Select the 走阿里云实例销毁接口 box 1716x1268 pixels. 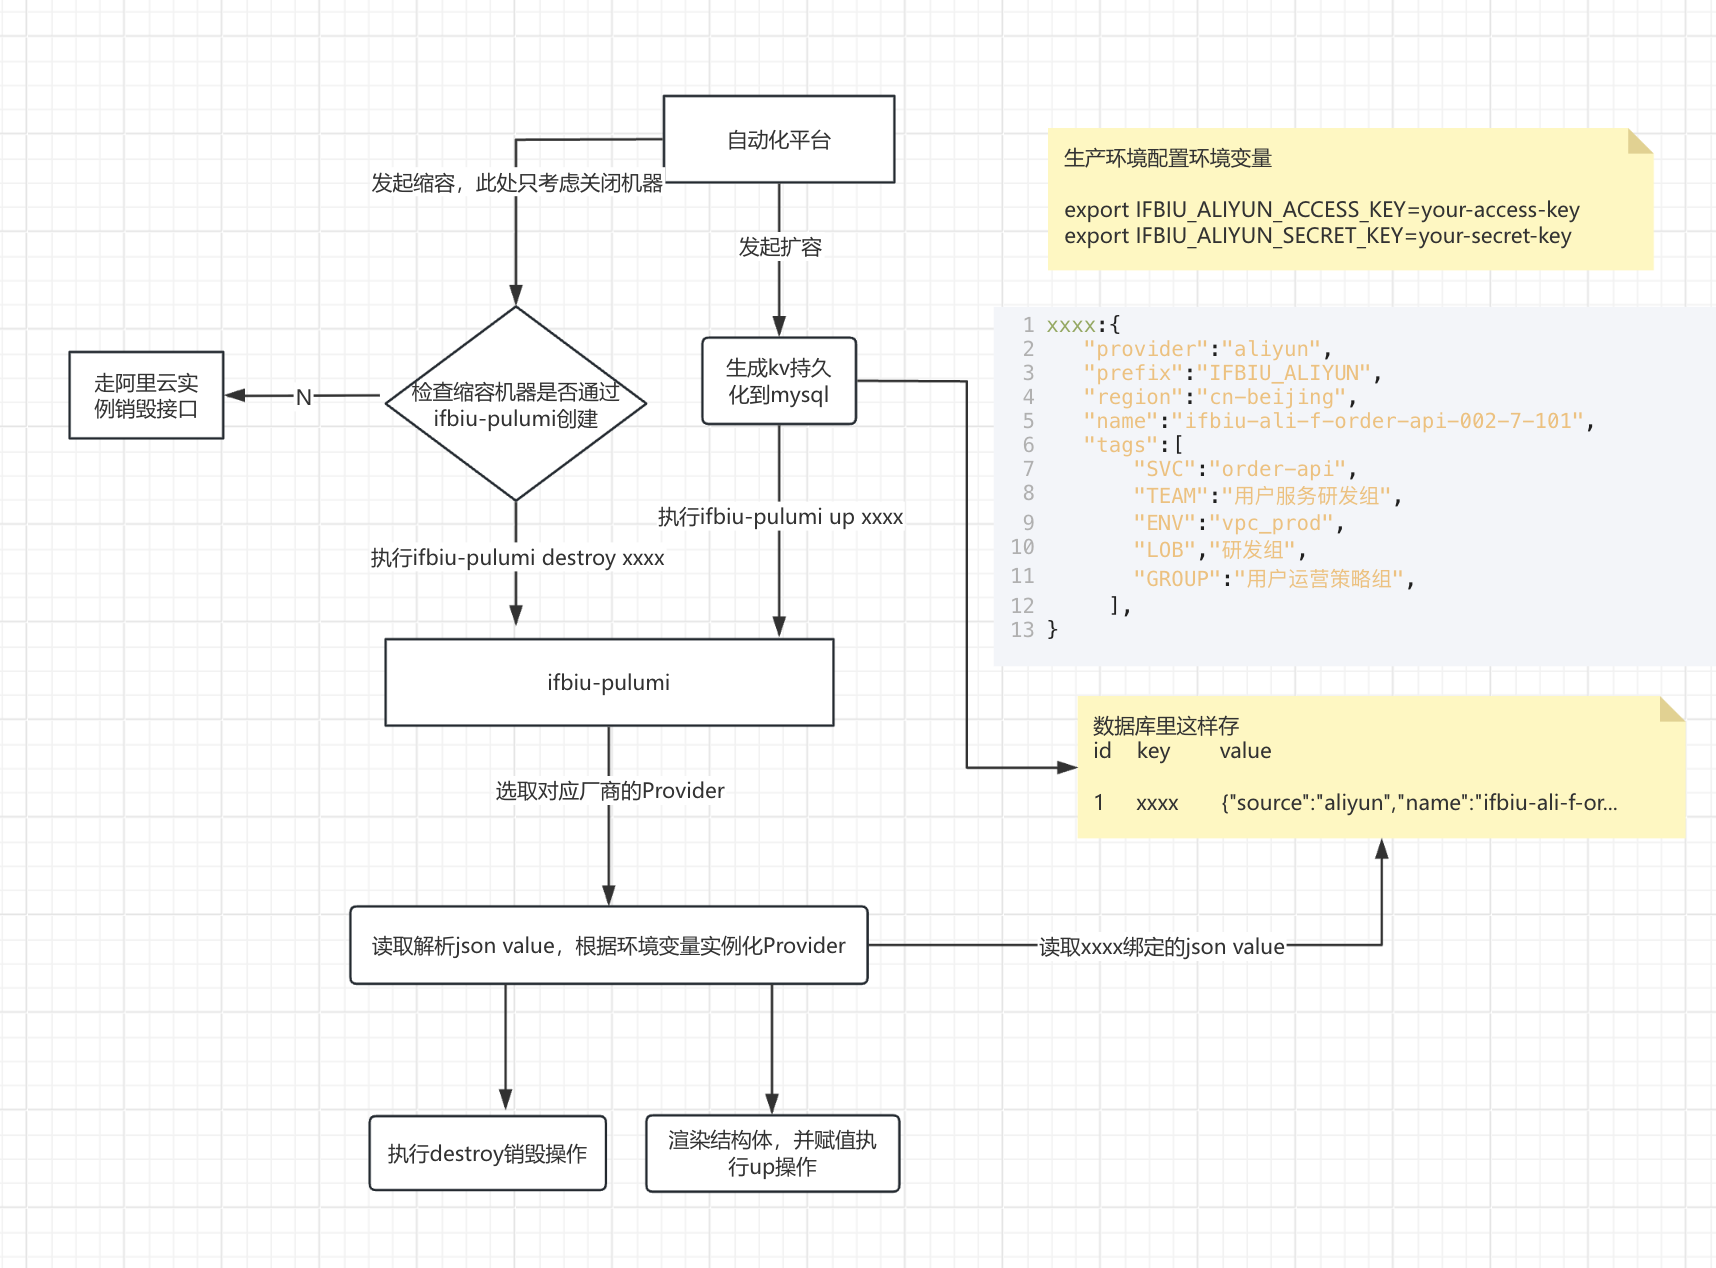(146, 395)
